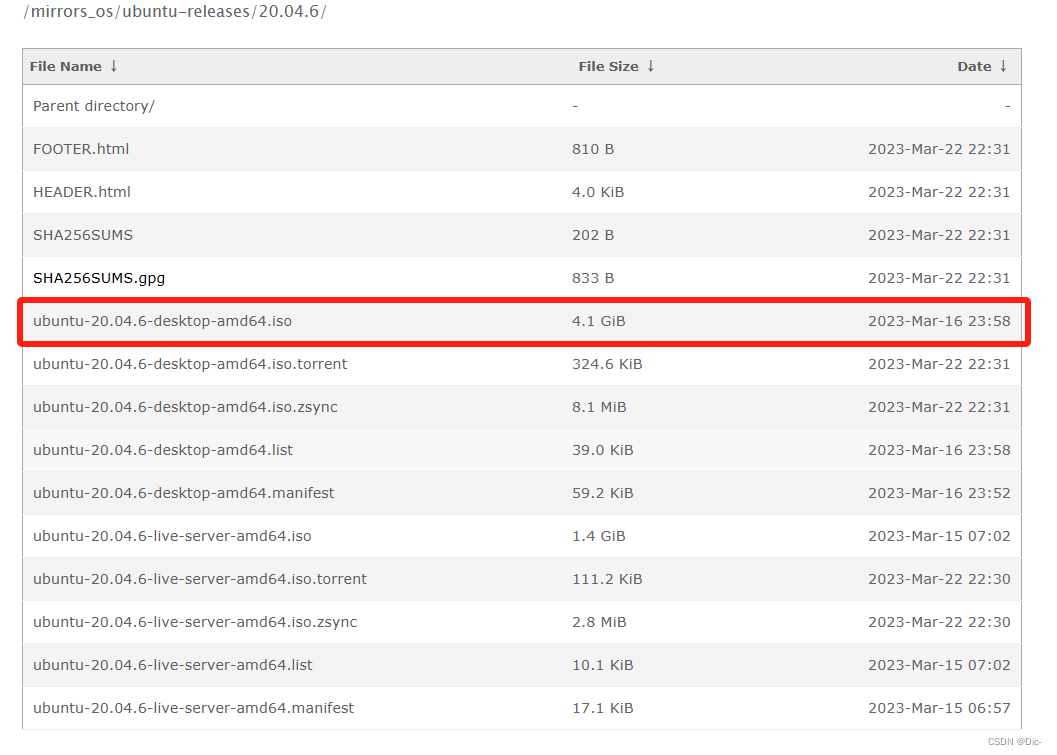Download ubuntu-20.04.6-desktop-amd64.iso.zsync
This screenshot has width=1057, height=755.
pos(185,407)
